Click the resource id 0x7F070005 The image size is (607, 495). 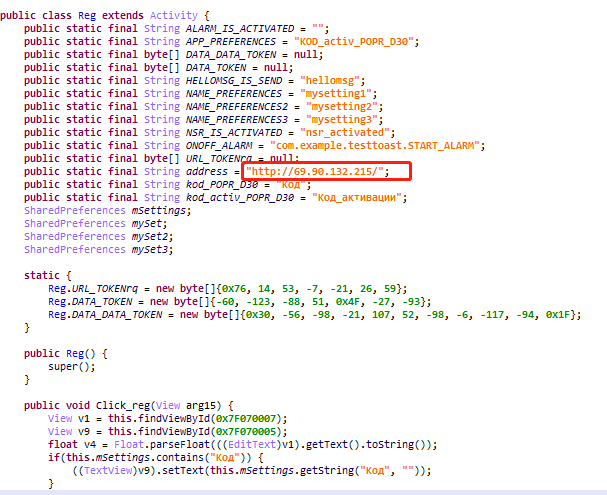pyautogui.click(x=246, y=432)
